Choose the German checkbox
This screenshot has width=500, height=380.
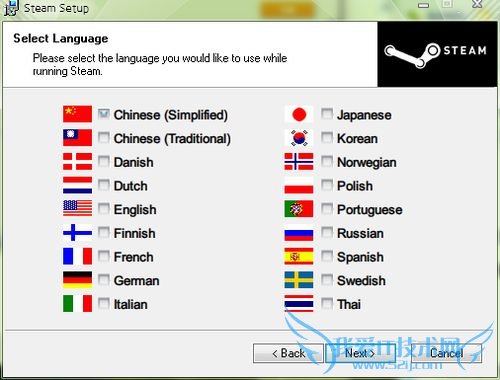(x=104, y=280)
